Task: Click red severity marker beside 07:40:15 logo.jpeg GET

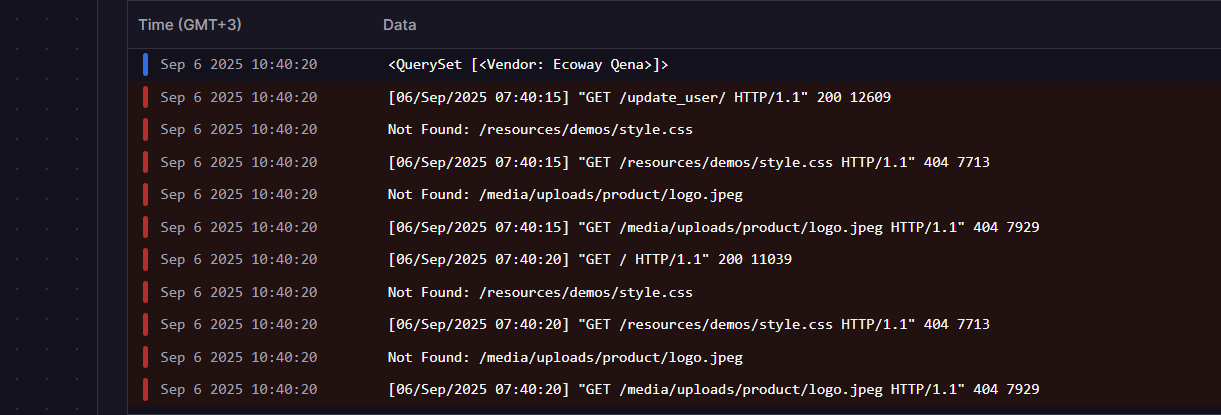Action: (x=145, y=227)
